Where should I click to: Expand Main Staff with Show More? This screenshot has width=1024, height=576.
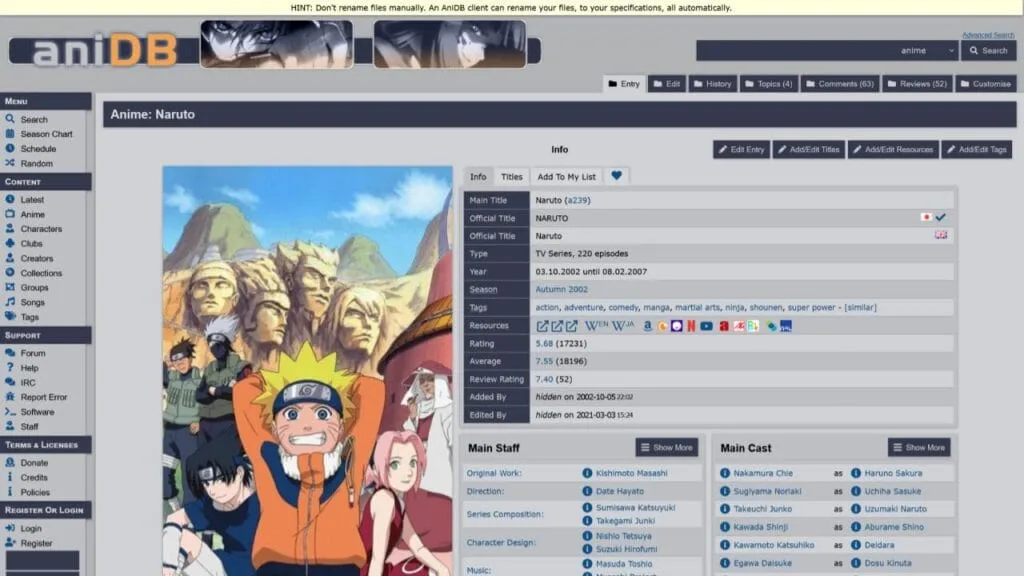coord(666,447)
